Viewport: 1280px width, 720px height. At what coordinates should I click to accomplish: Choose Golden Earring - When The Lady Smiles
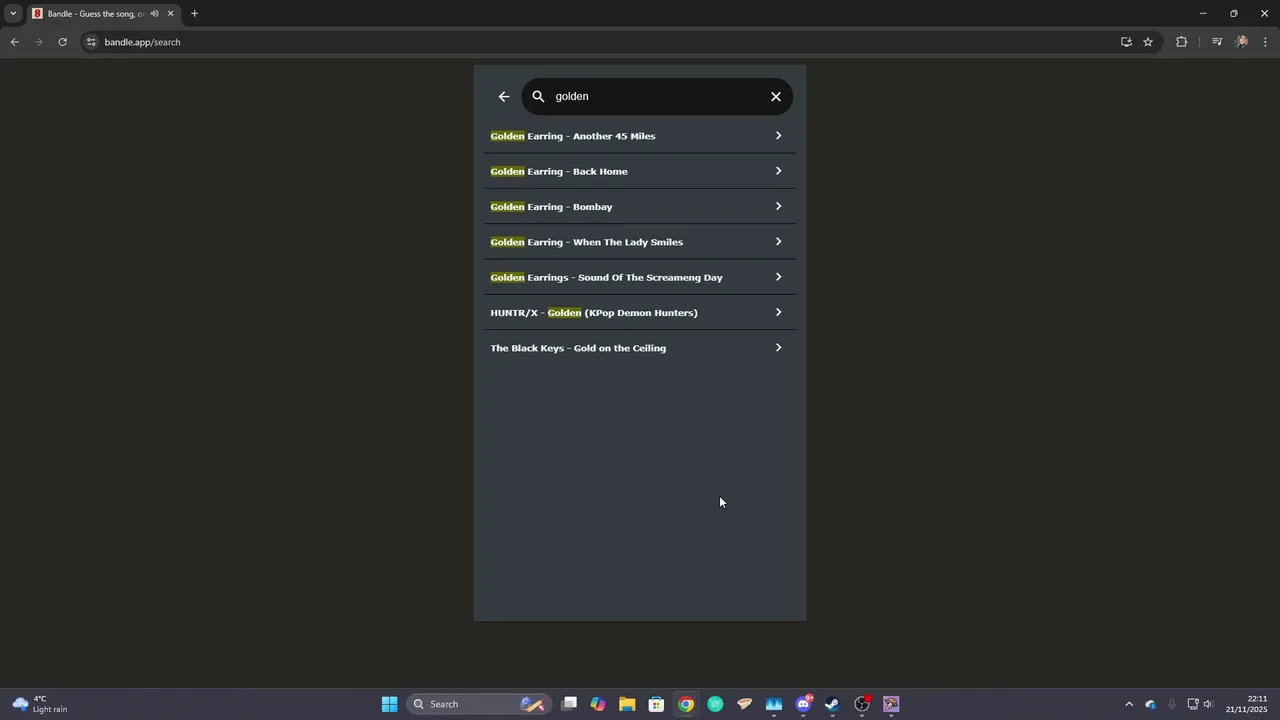click(640, 242)
